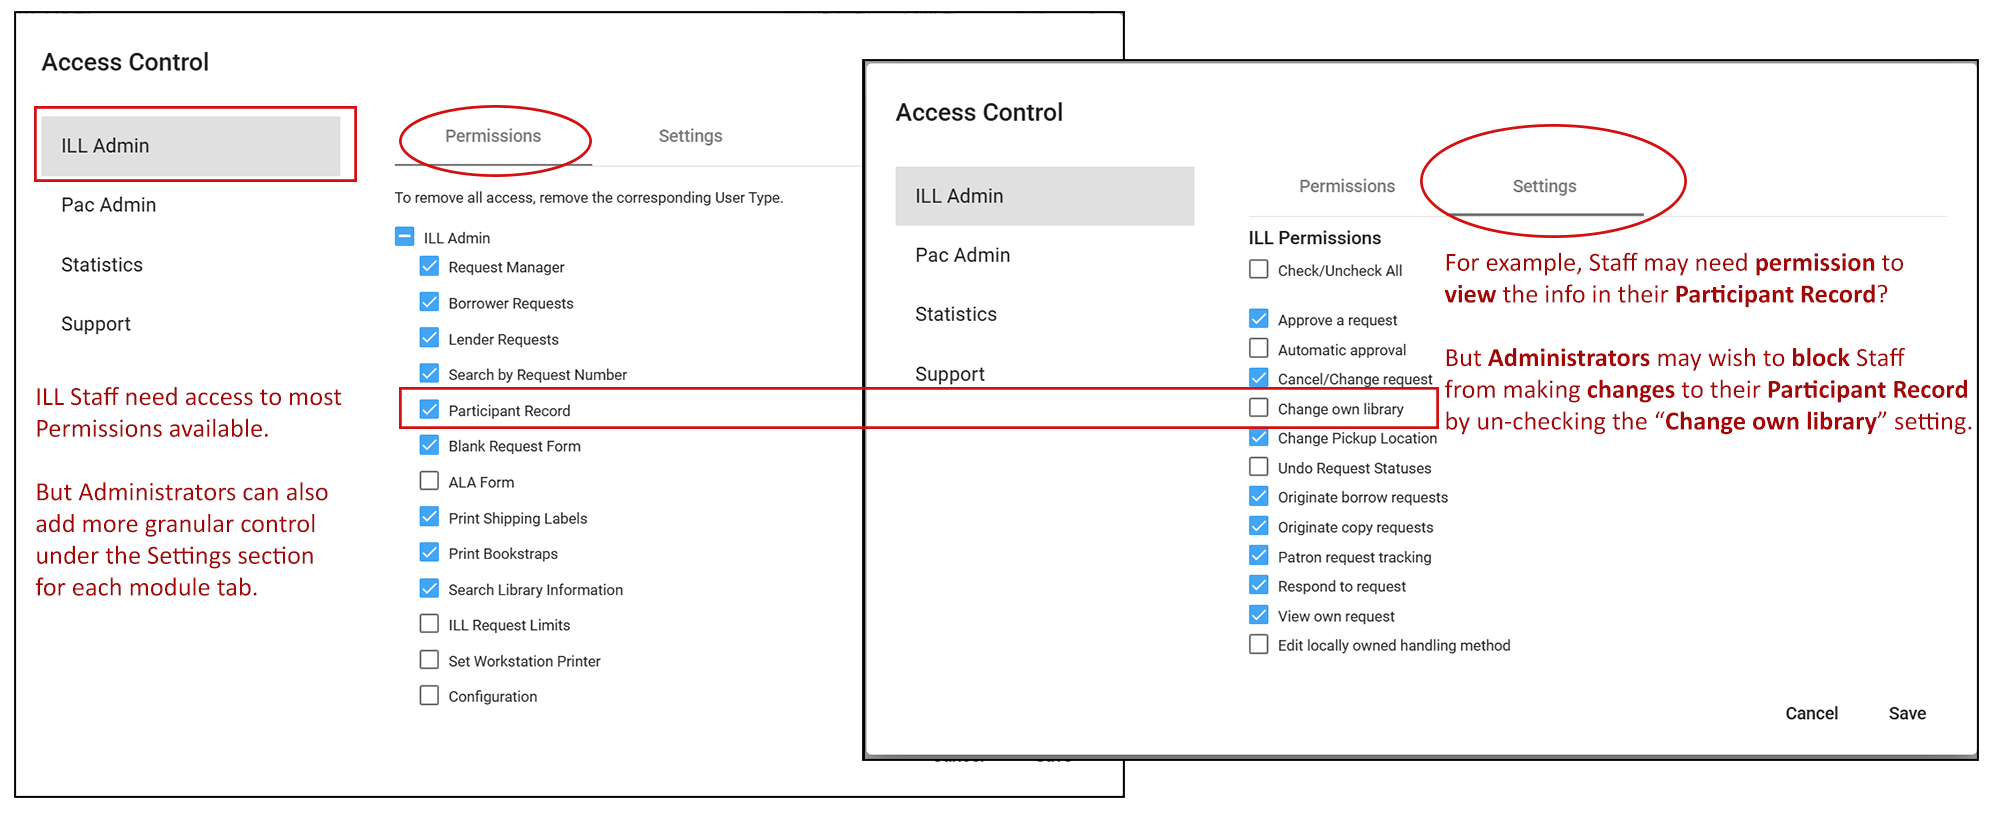Click the Save button

[1907, 713]
